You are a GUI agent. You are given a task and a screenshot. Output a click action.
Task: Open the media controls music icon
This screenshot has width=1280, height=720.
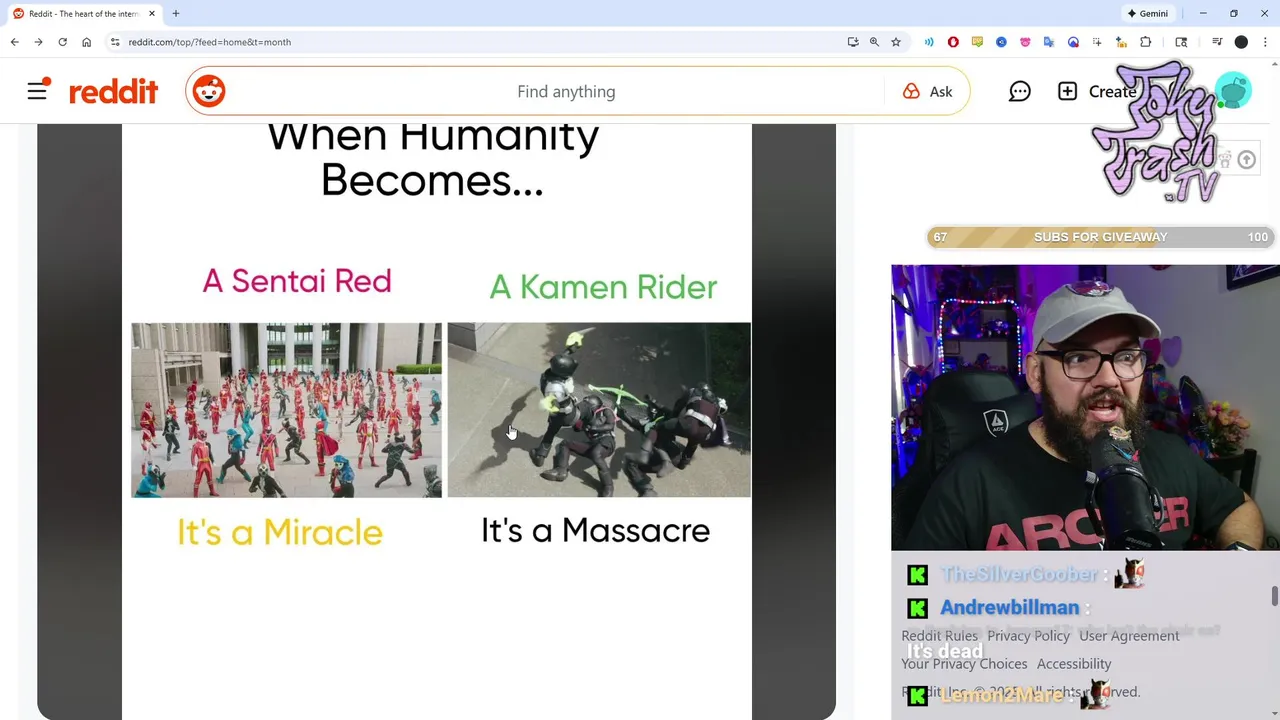pos(1217,42)
